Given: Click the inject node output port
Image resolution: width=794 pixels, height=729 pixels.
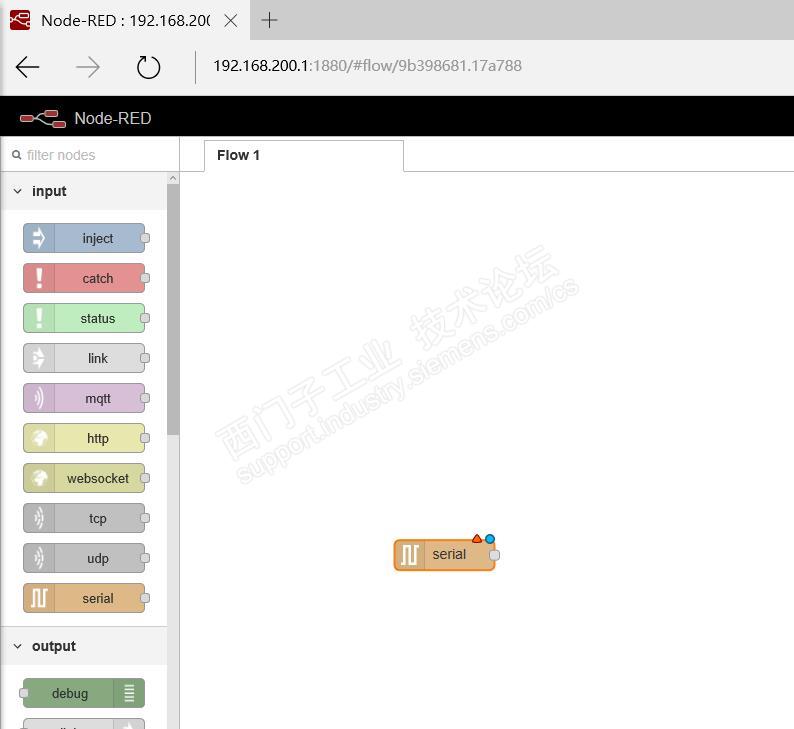Looking at the screenshot, I should pyautogui.click(x=145, y=238).
